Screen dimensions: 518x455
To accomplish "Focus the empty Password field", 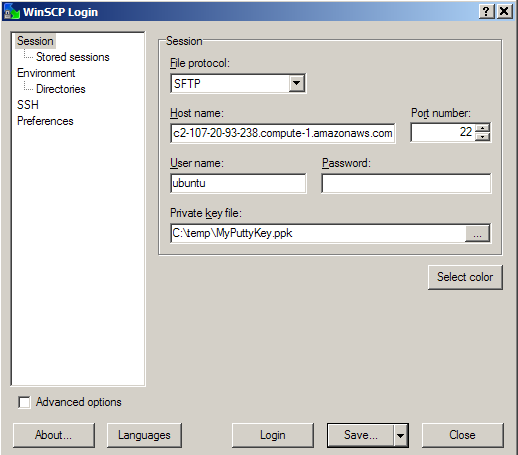I will coord(406,183).
